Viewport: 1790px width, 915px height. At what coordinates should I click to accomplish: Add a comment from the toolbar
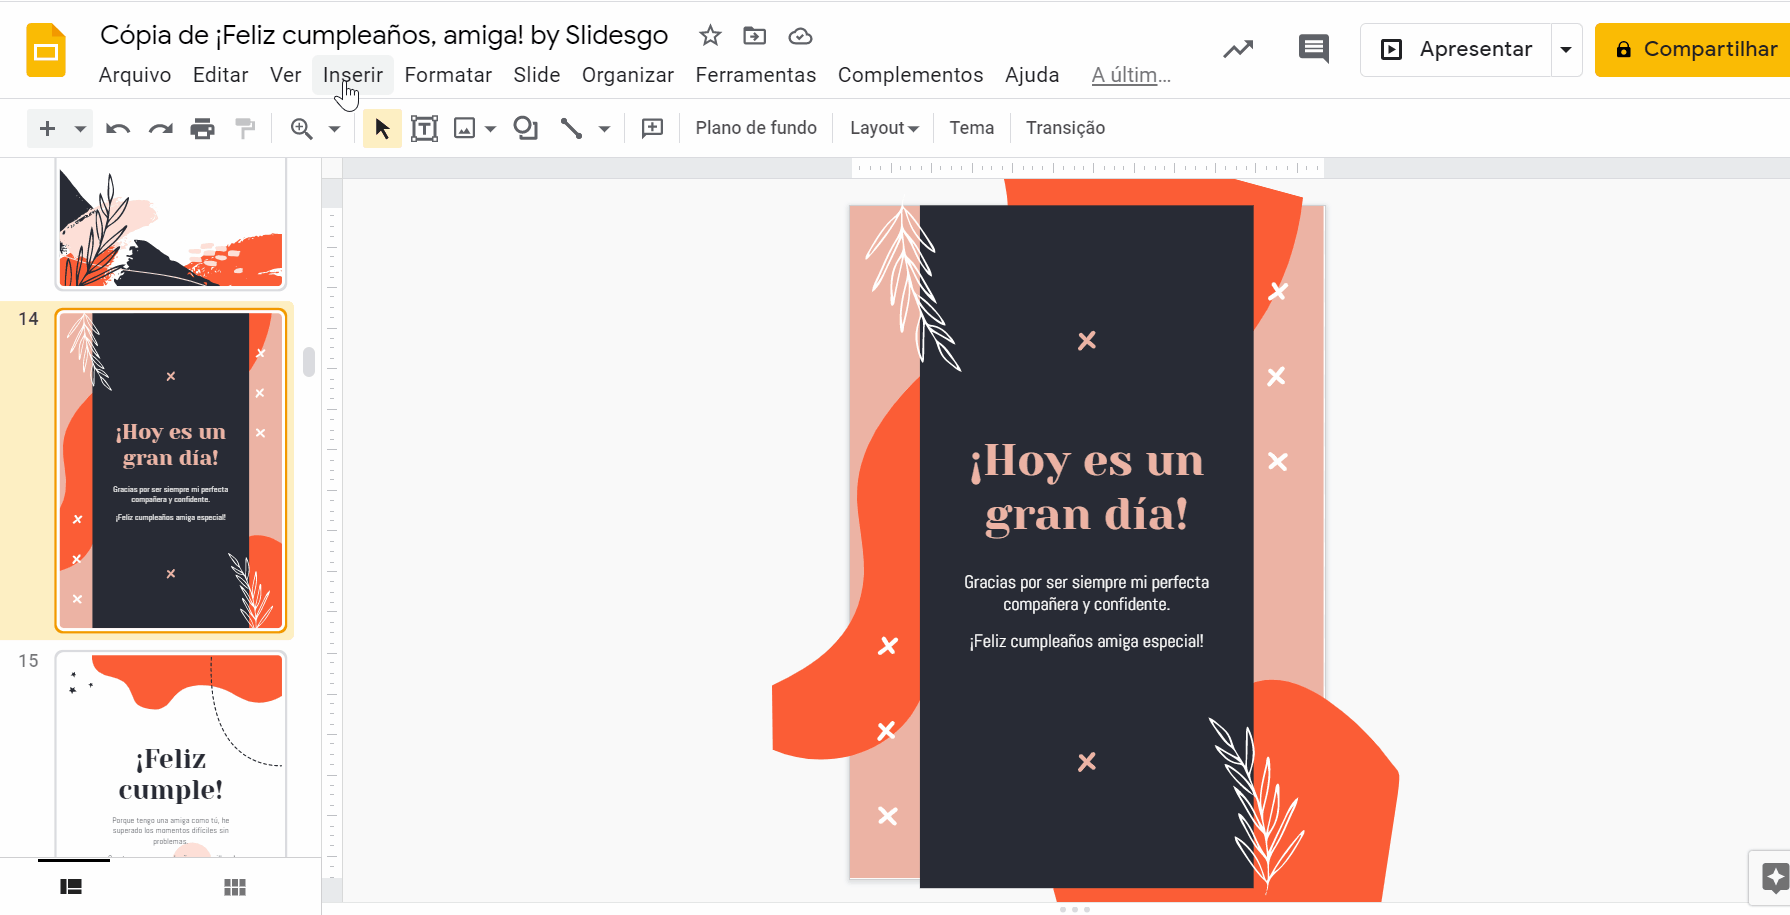click(x=652, y=128)
